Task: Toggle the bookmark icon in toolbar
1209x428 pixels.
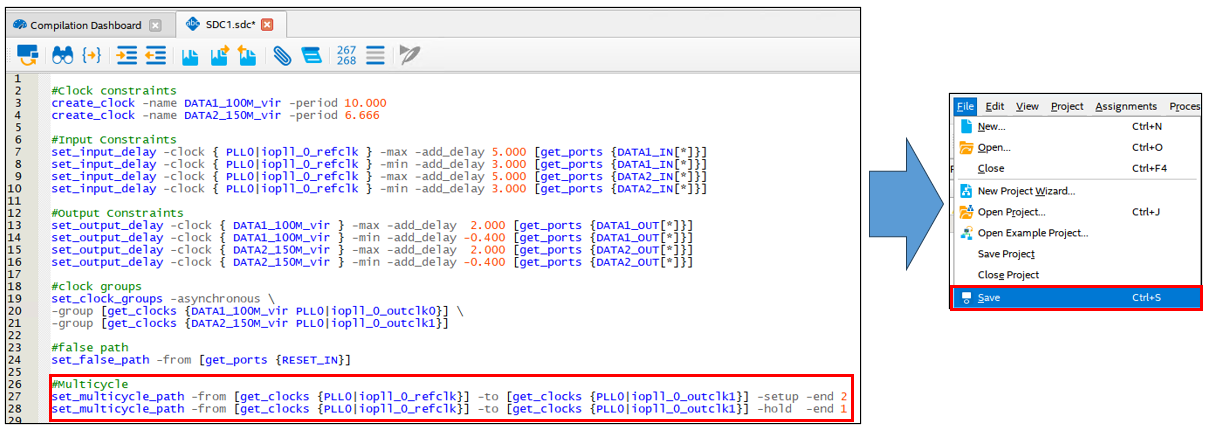Action: tap(190, 55)
